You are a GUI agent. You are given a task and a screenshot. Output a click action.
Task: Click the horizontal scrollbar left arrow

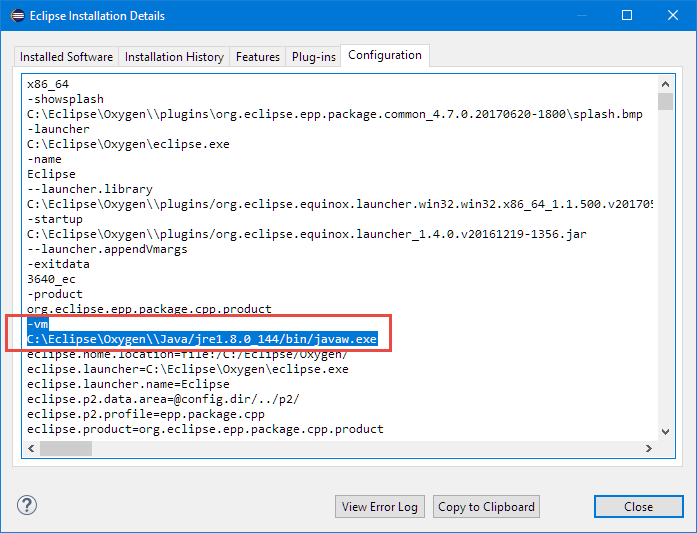point(31,449)
